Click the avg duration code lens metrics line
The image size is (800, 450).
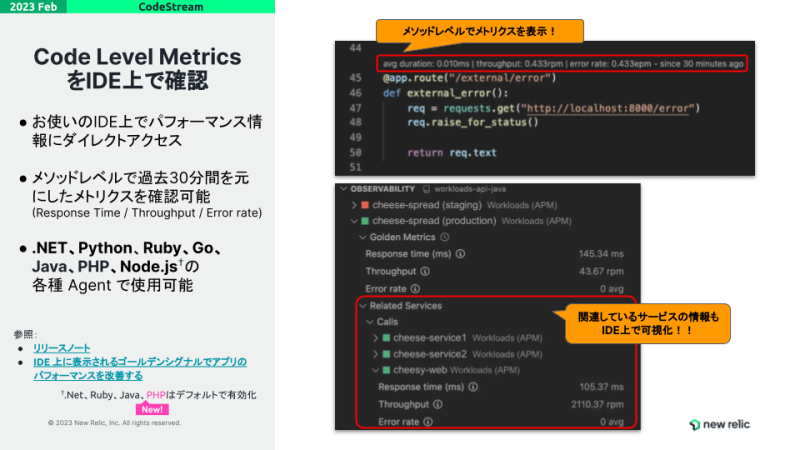click(563, 64)
